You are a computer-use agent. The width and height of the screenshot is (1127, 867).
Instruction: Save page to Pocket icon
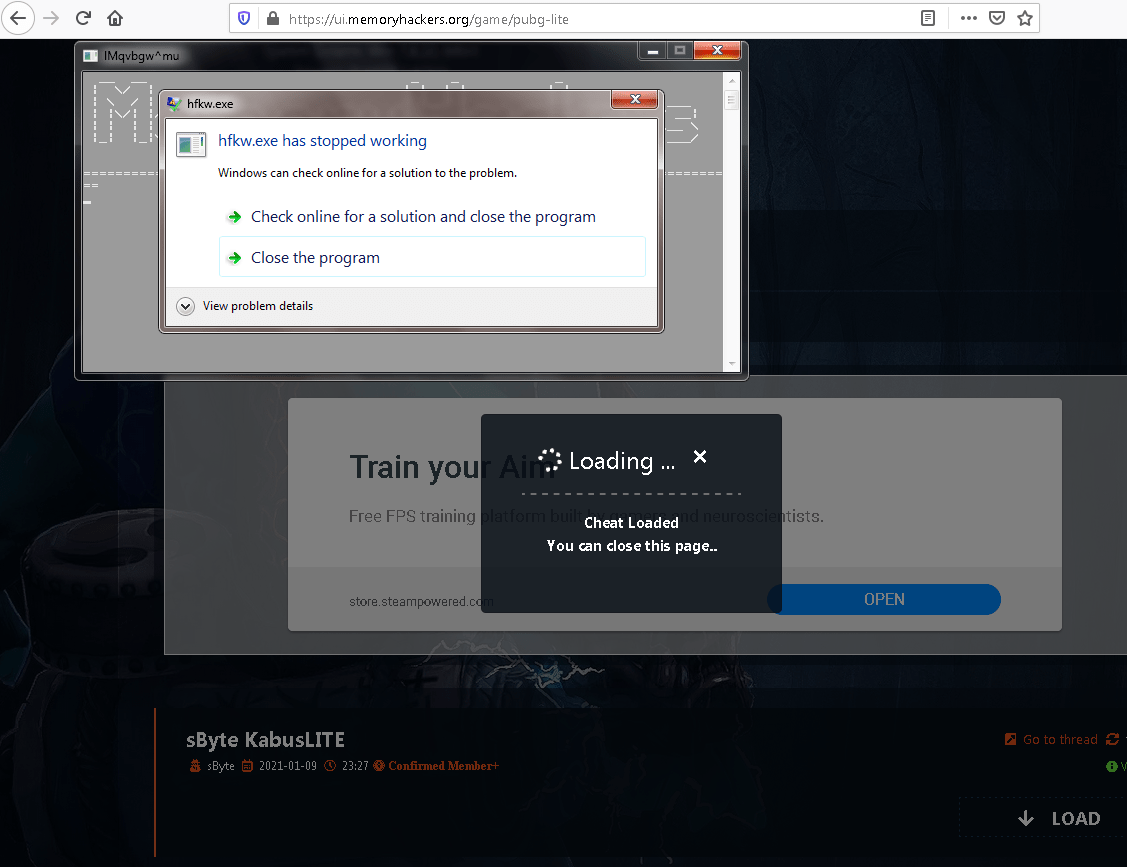tap(997, 18)
